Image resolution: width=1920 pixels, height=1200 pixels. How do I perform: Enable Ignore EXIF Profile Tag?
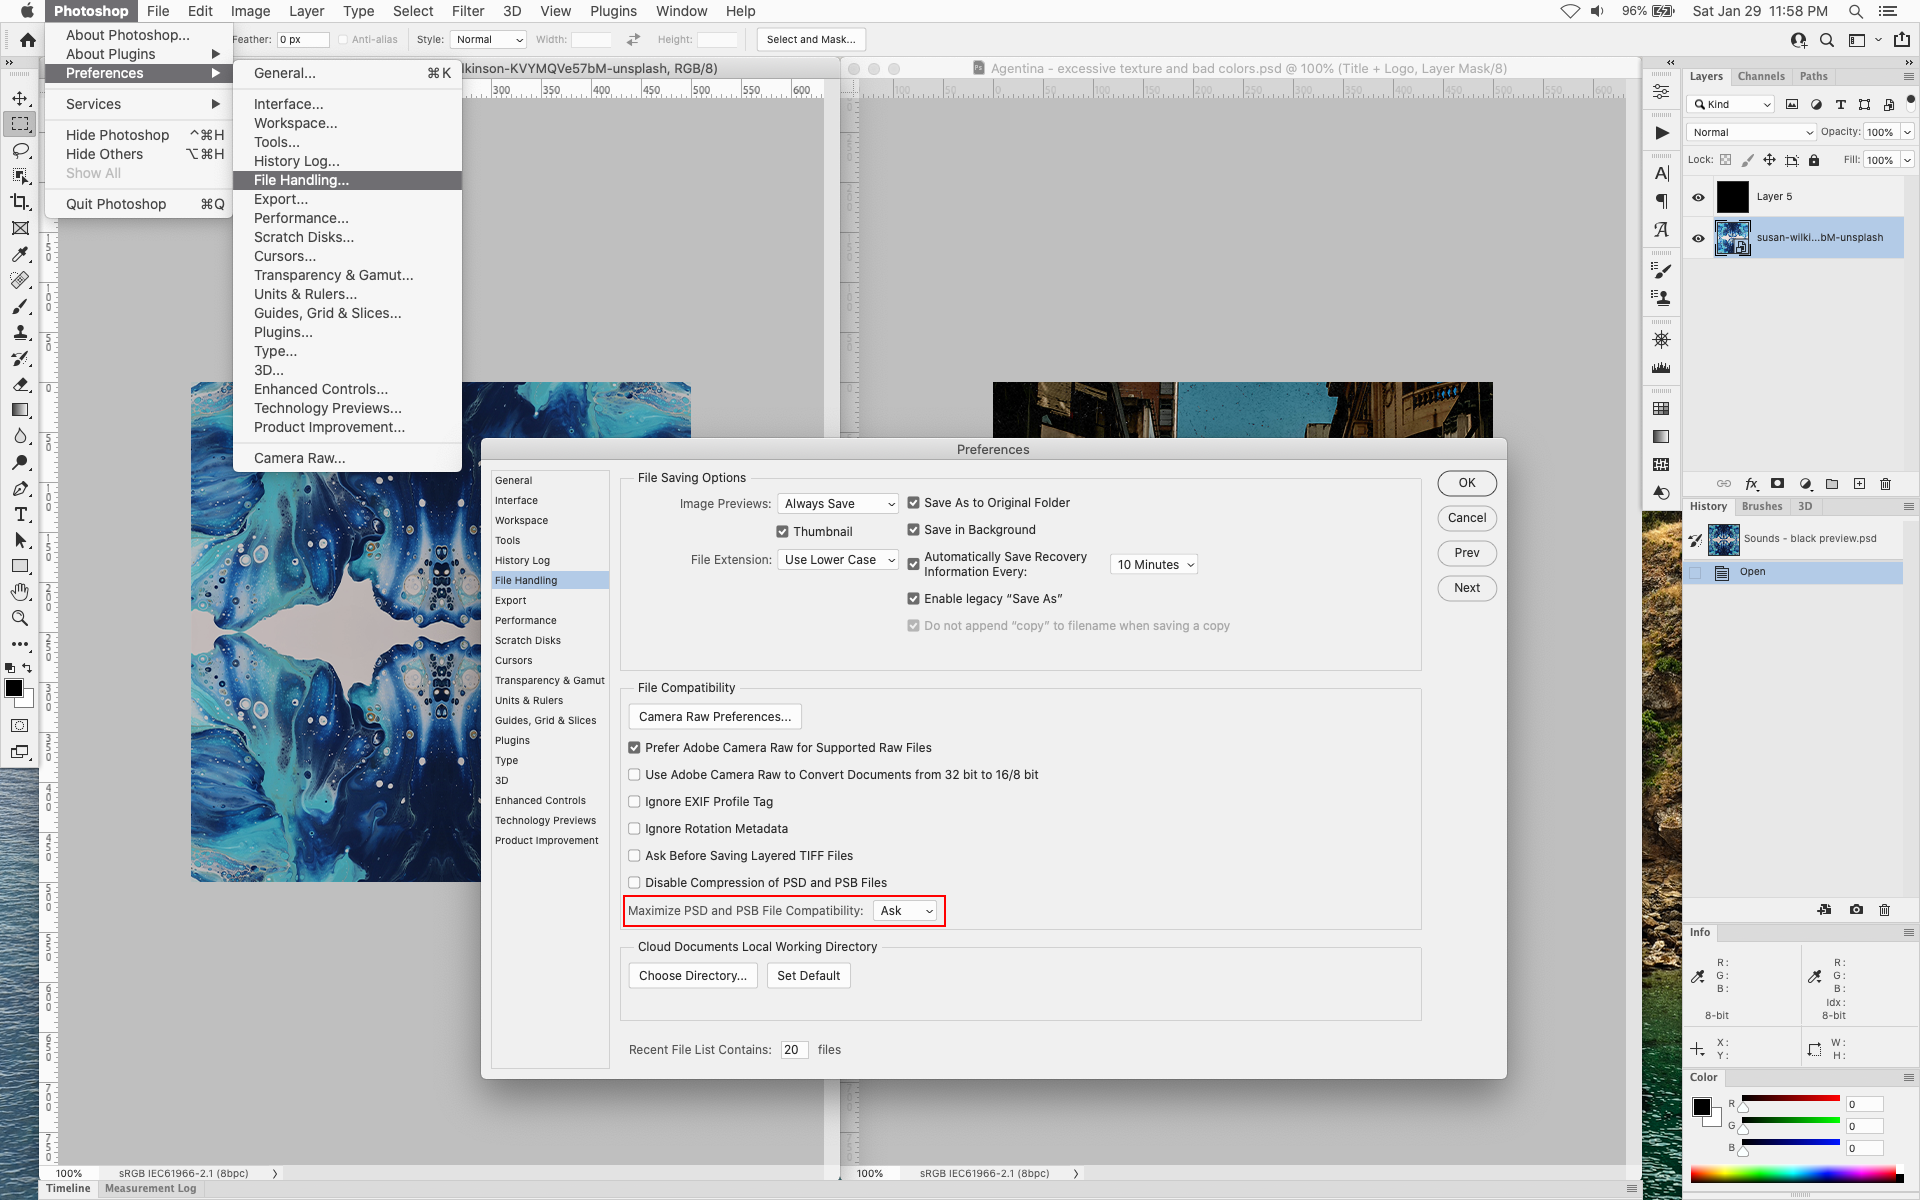(634, 801)
